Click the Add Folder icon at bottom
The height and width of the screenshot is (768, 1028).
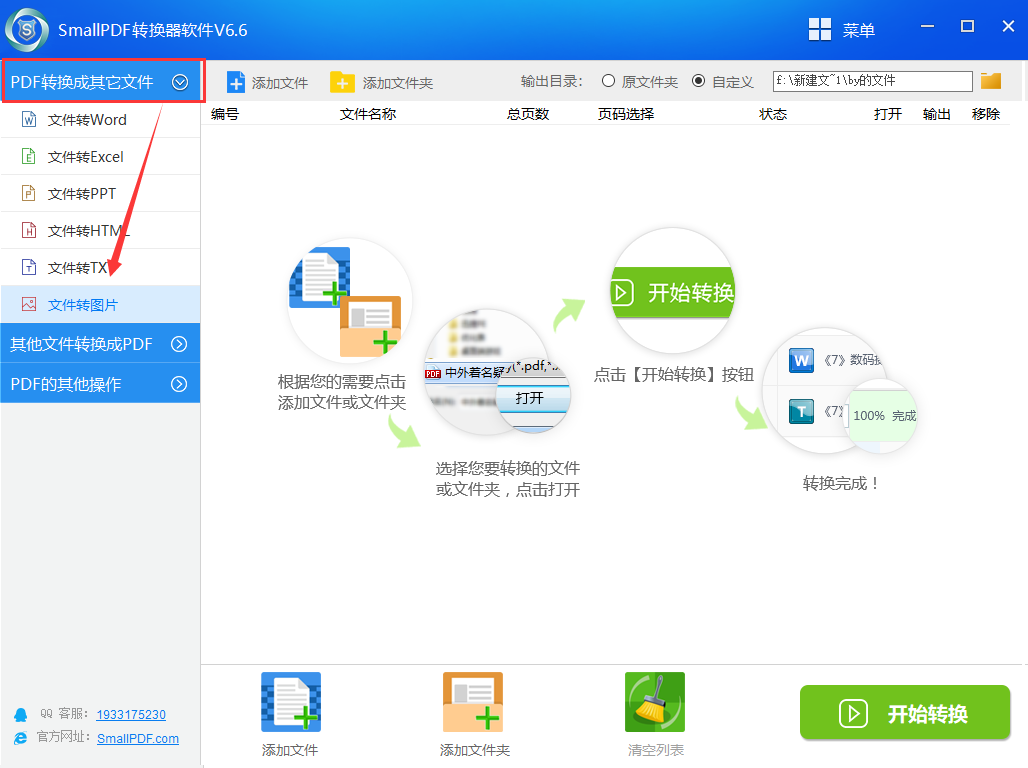pyautogui.click(x=474, y=703)
